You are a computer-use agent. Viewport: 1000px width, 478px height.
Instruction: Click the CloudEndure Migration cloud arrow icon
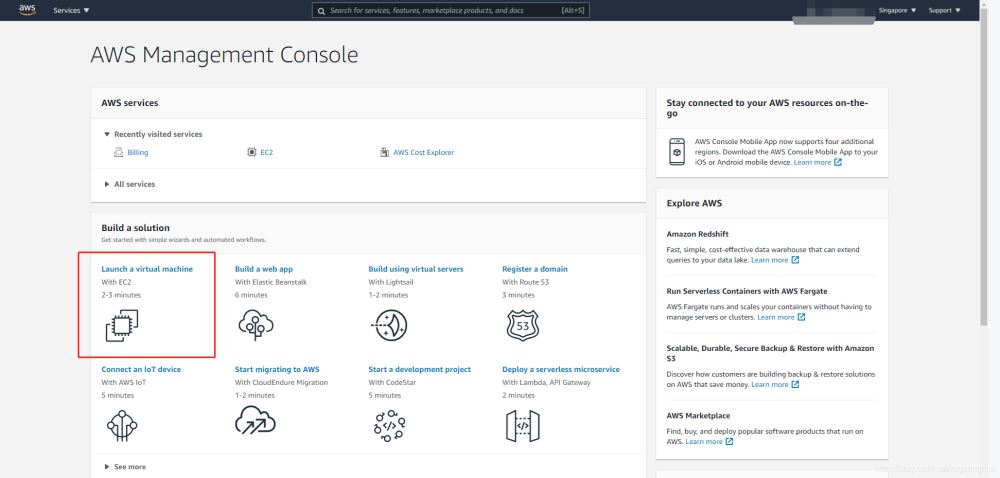254,425
